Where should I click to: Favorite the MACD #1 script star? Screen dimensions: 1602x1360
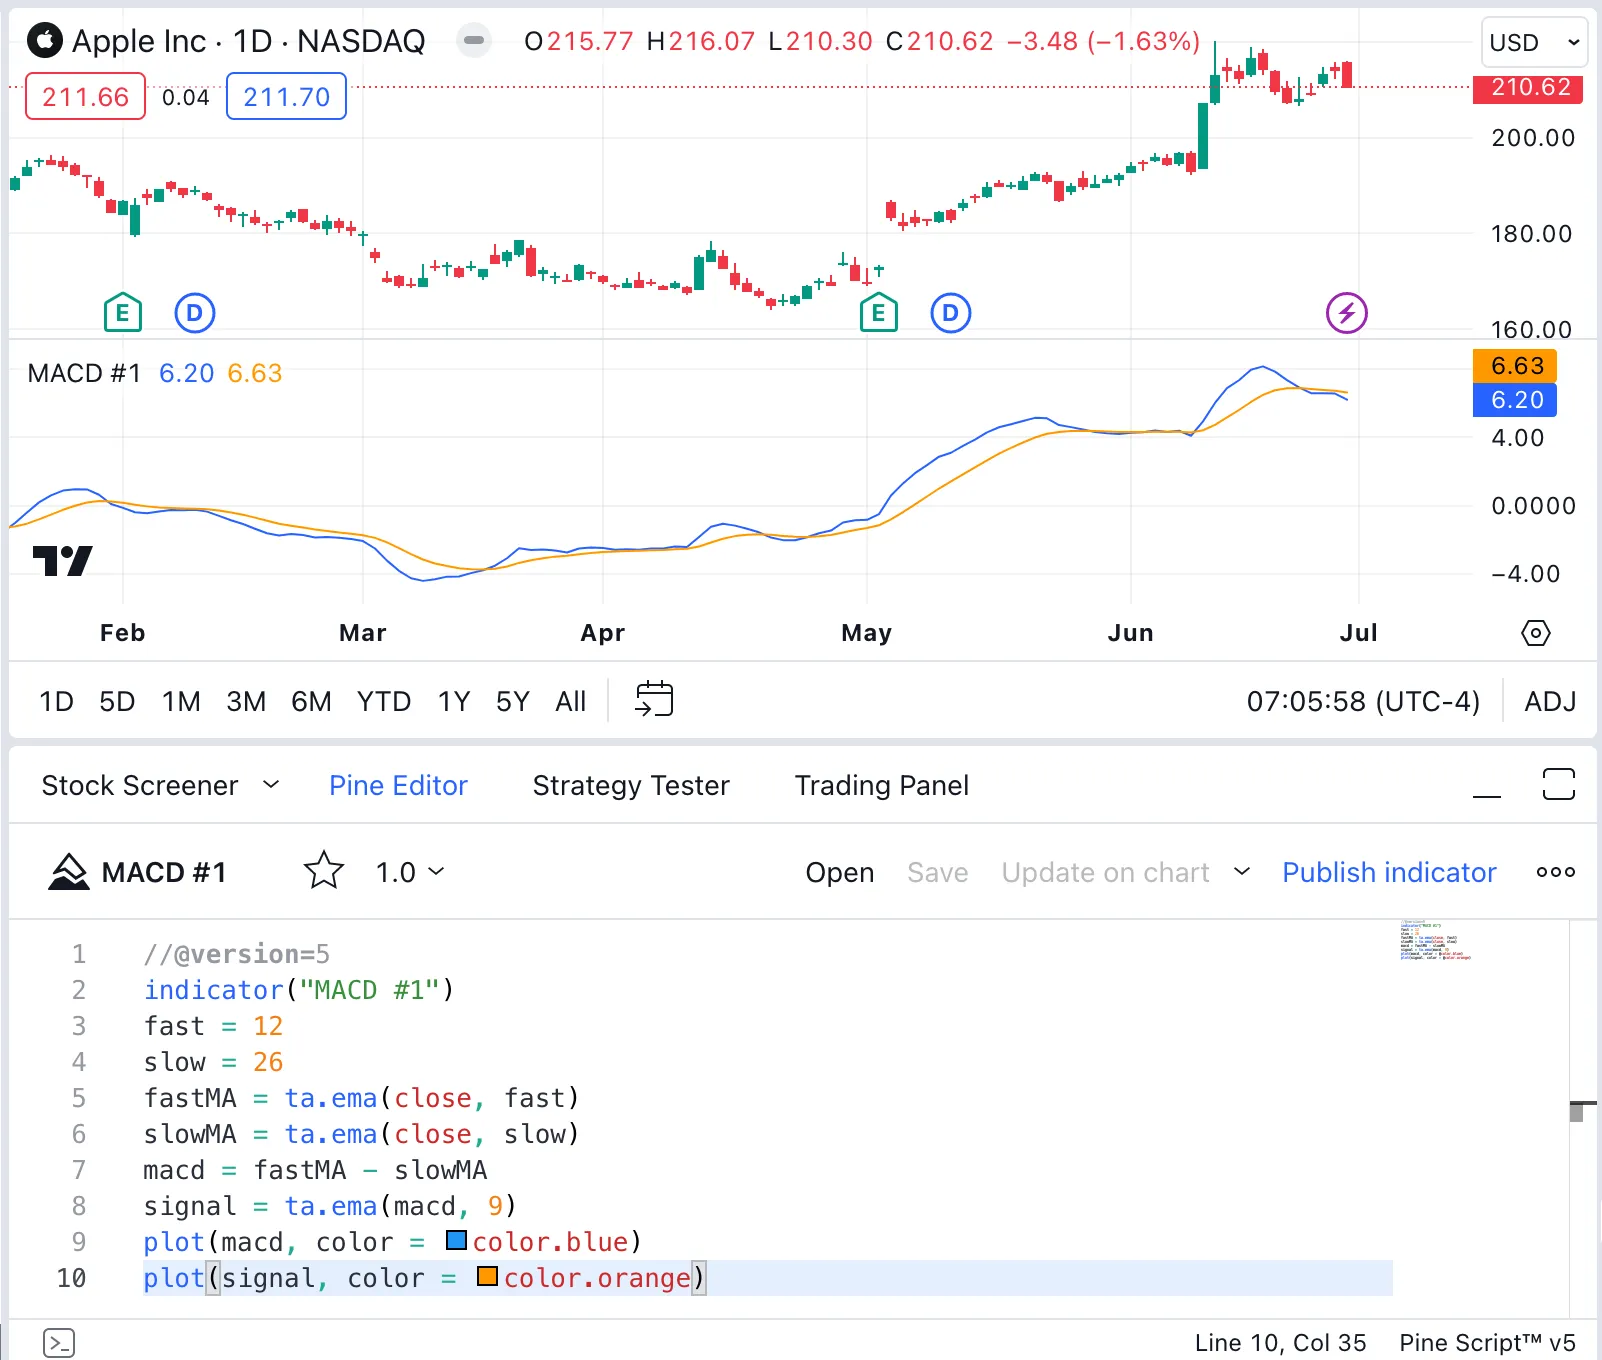pos(324,871)
